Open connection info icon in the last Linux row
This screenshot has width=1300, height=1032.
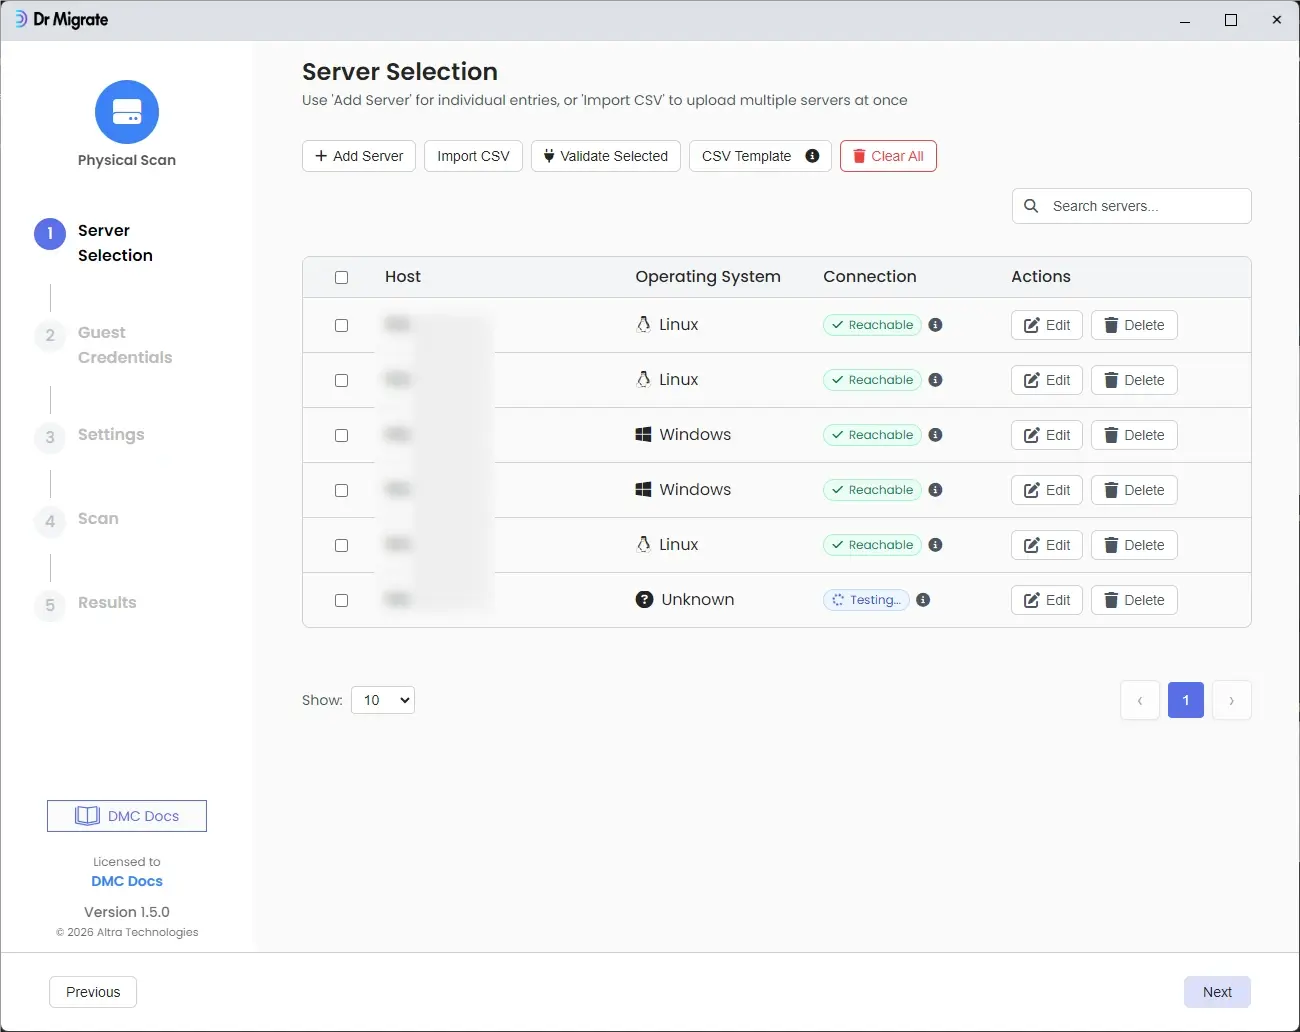click(x=935, y=545)
